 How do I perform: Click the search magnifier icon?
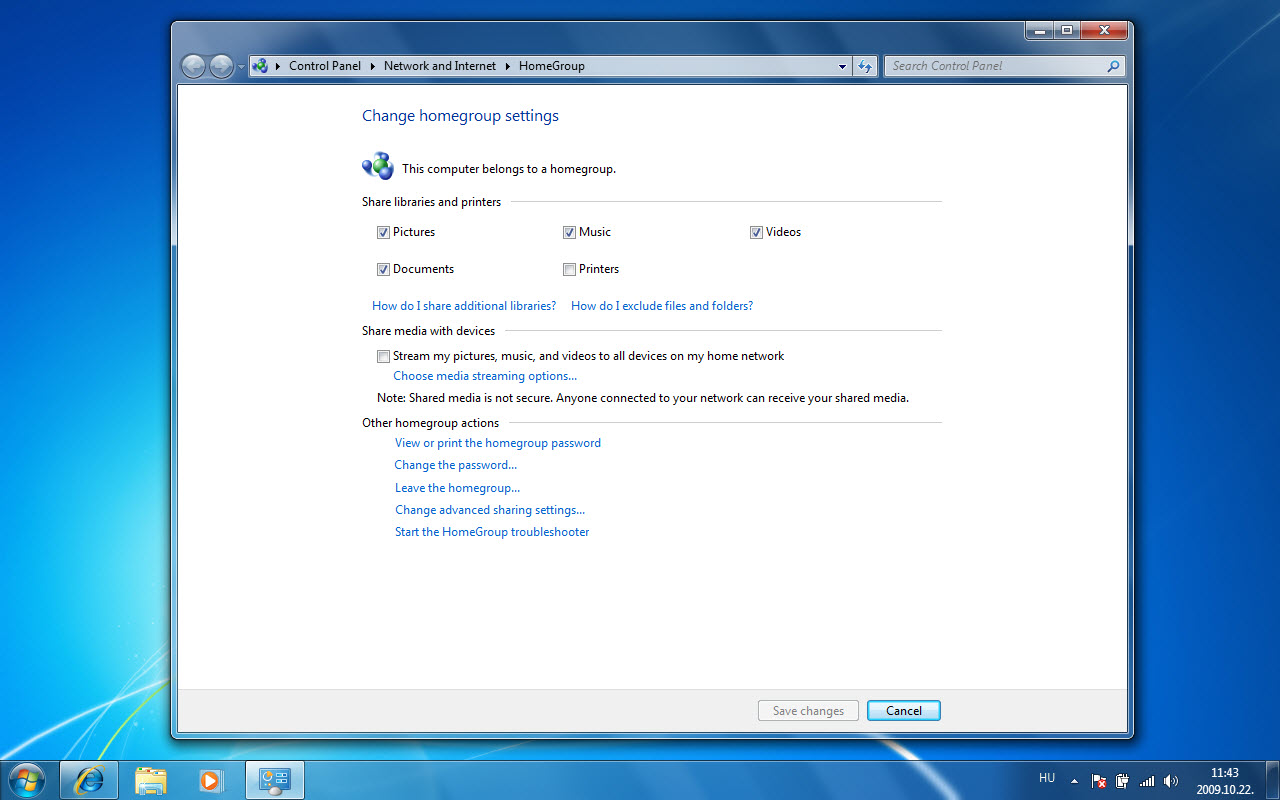point(1113,66)
